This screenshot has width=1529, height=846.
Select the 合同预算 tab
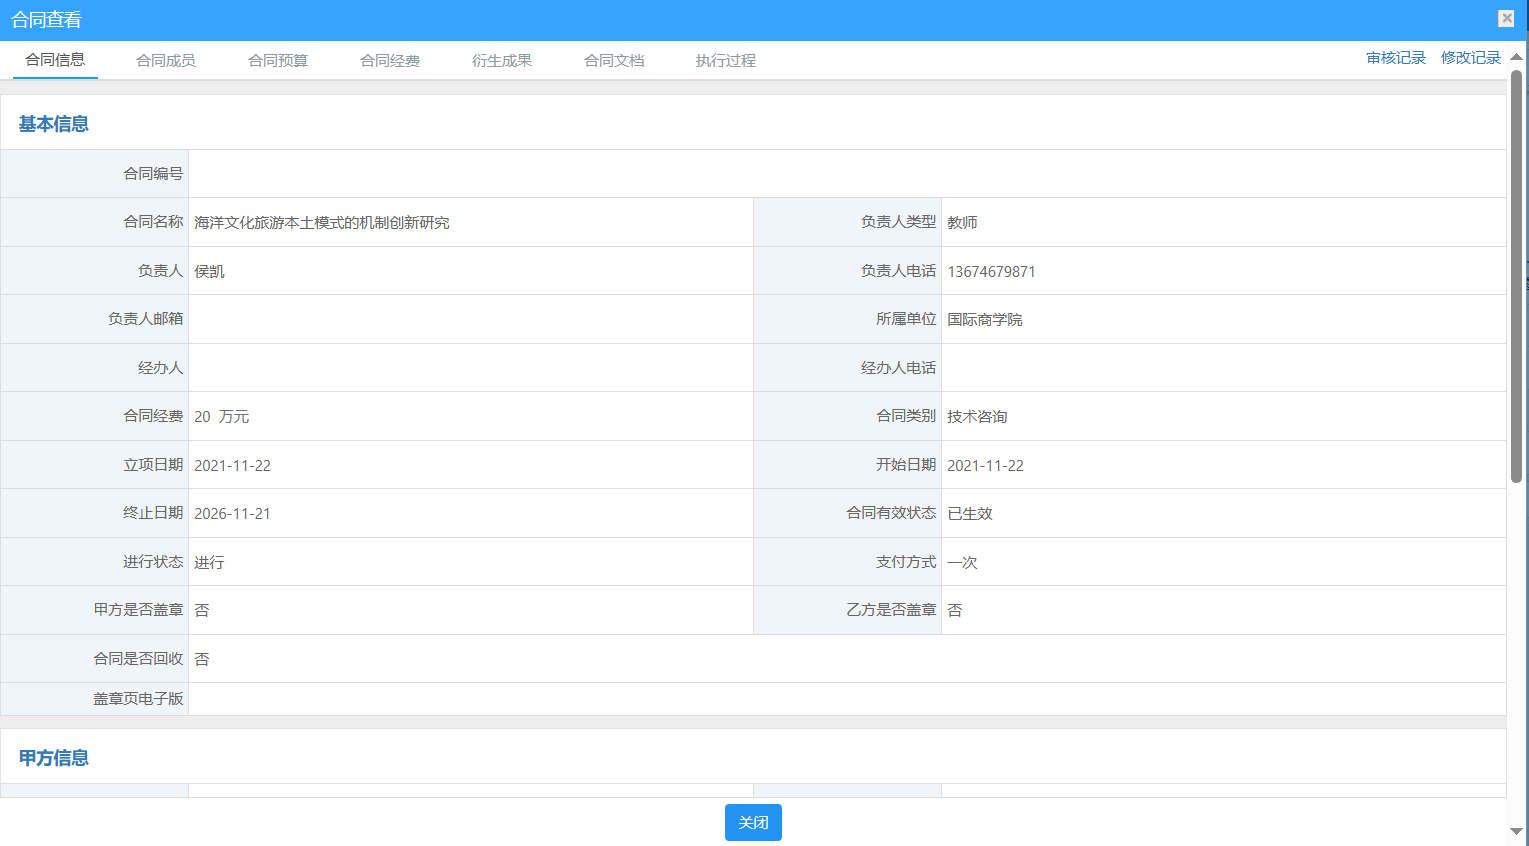[278, 61]
